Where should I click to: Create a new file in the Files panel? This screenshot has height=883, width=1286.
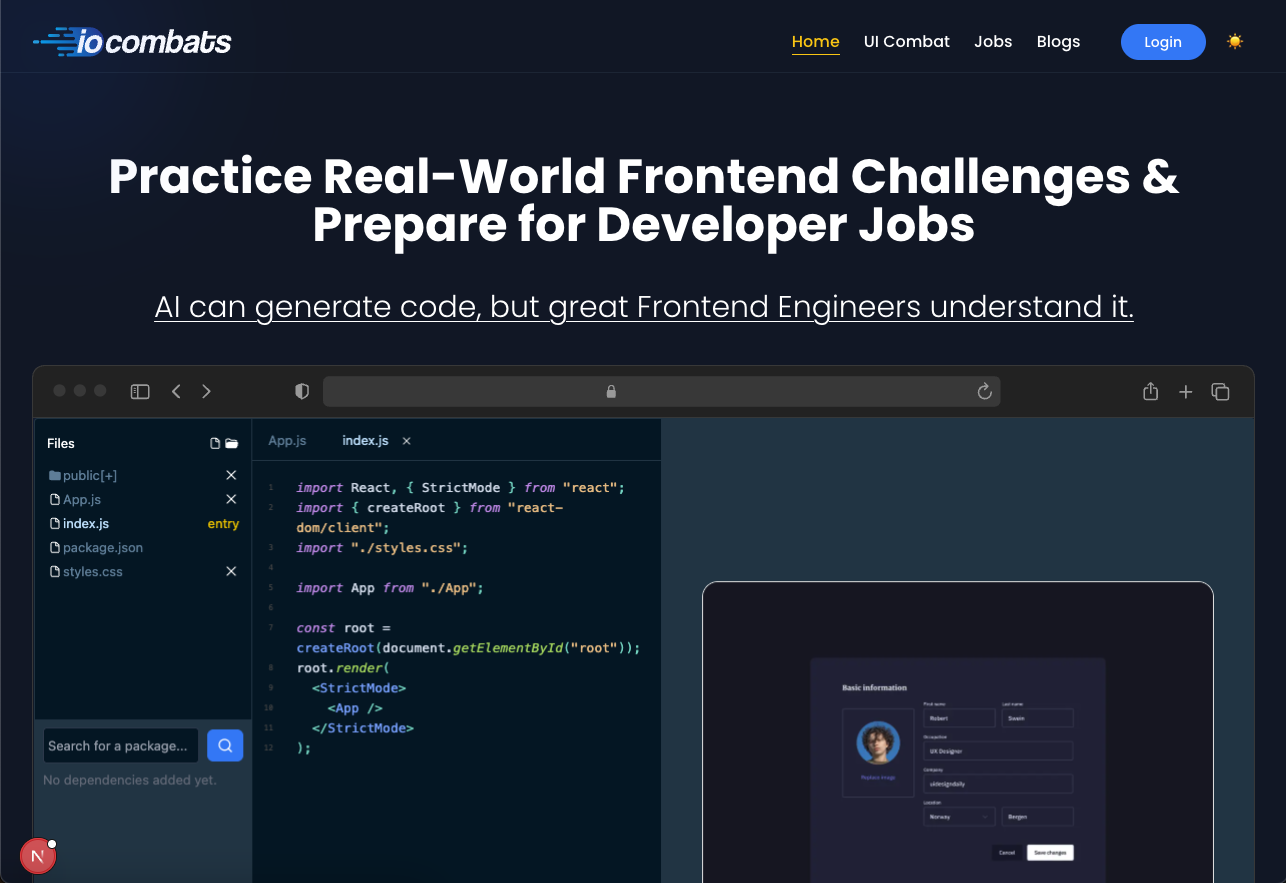pos(212,443)
